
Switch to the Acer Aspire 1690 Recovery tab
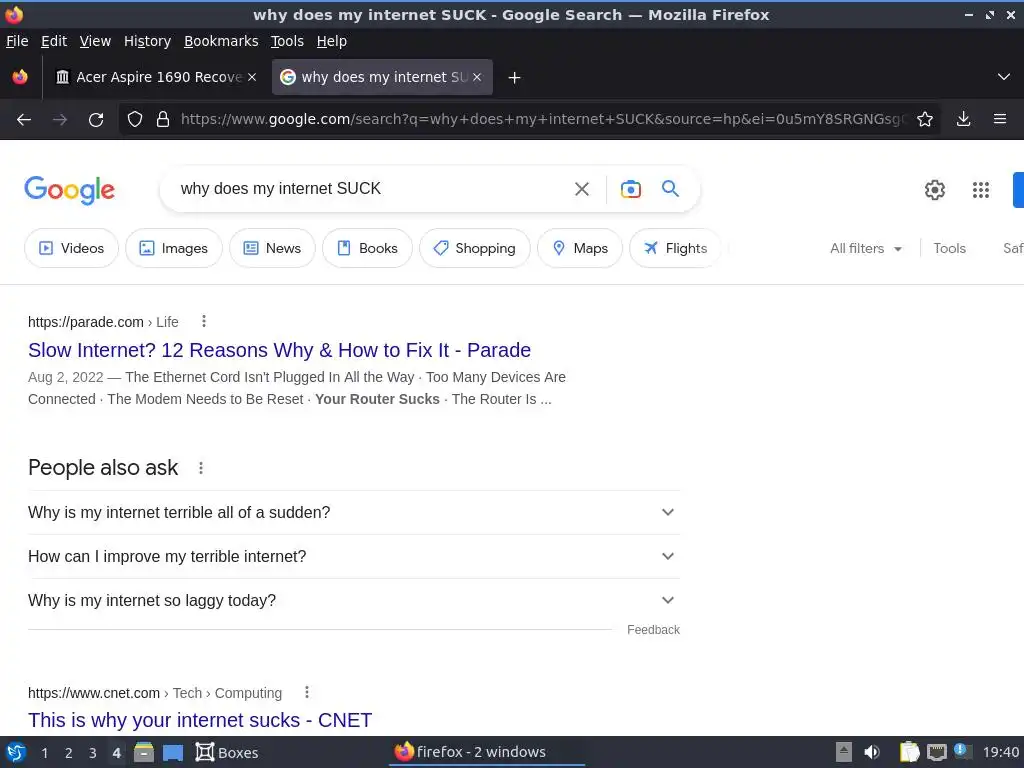point(157,77)
